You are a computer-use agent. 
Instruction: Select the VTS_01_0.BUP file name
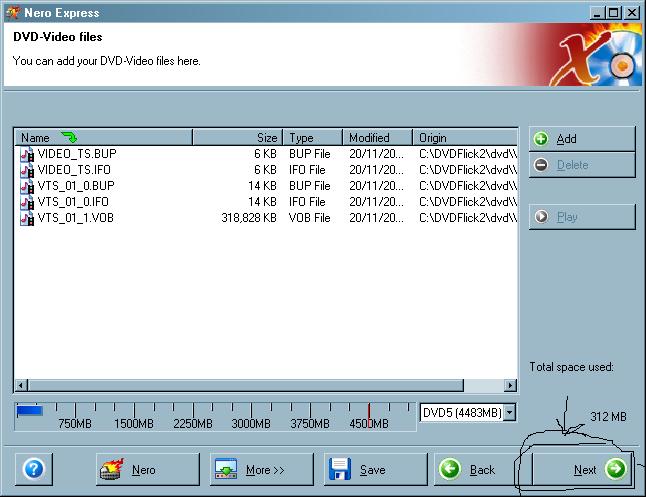76,186
